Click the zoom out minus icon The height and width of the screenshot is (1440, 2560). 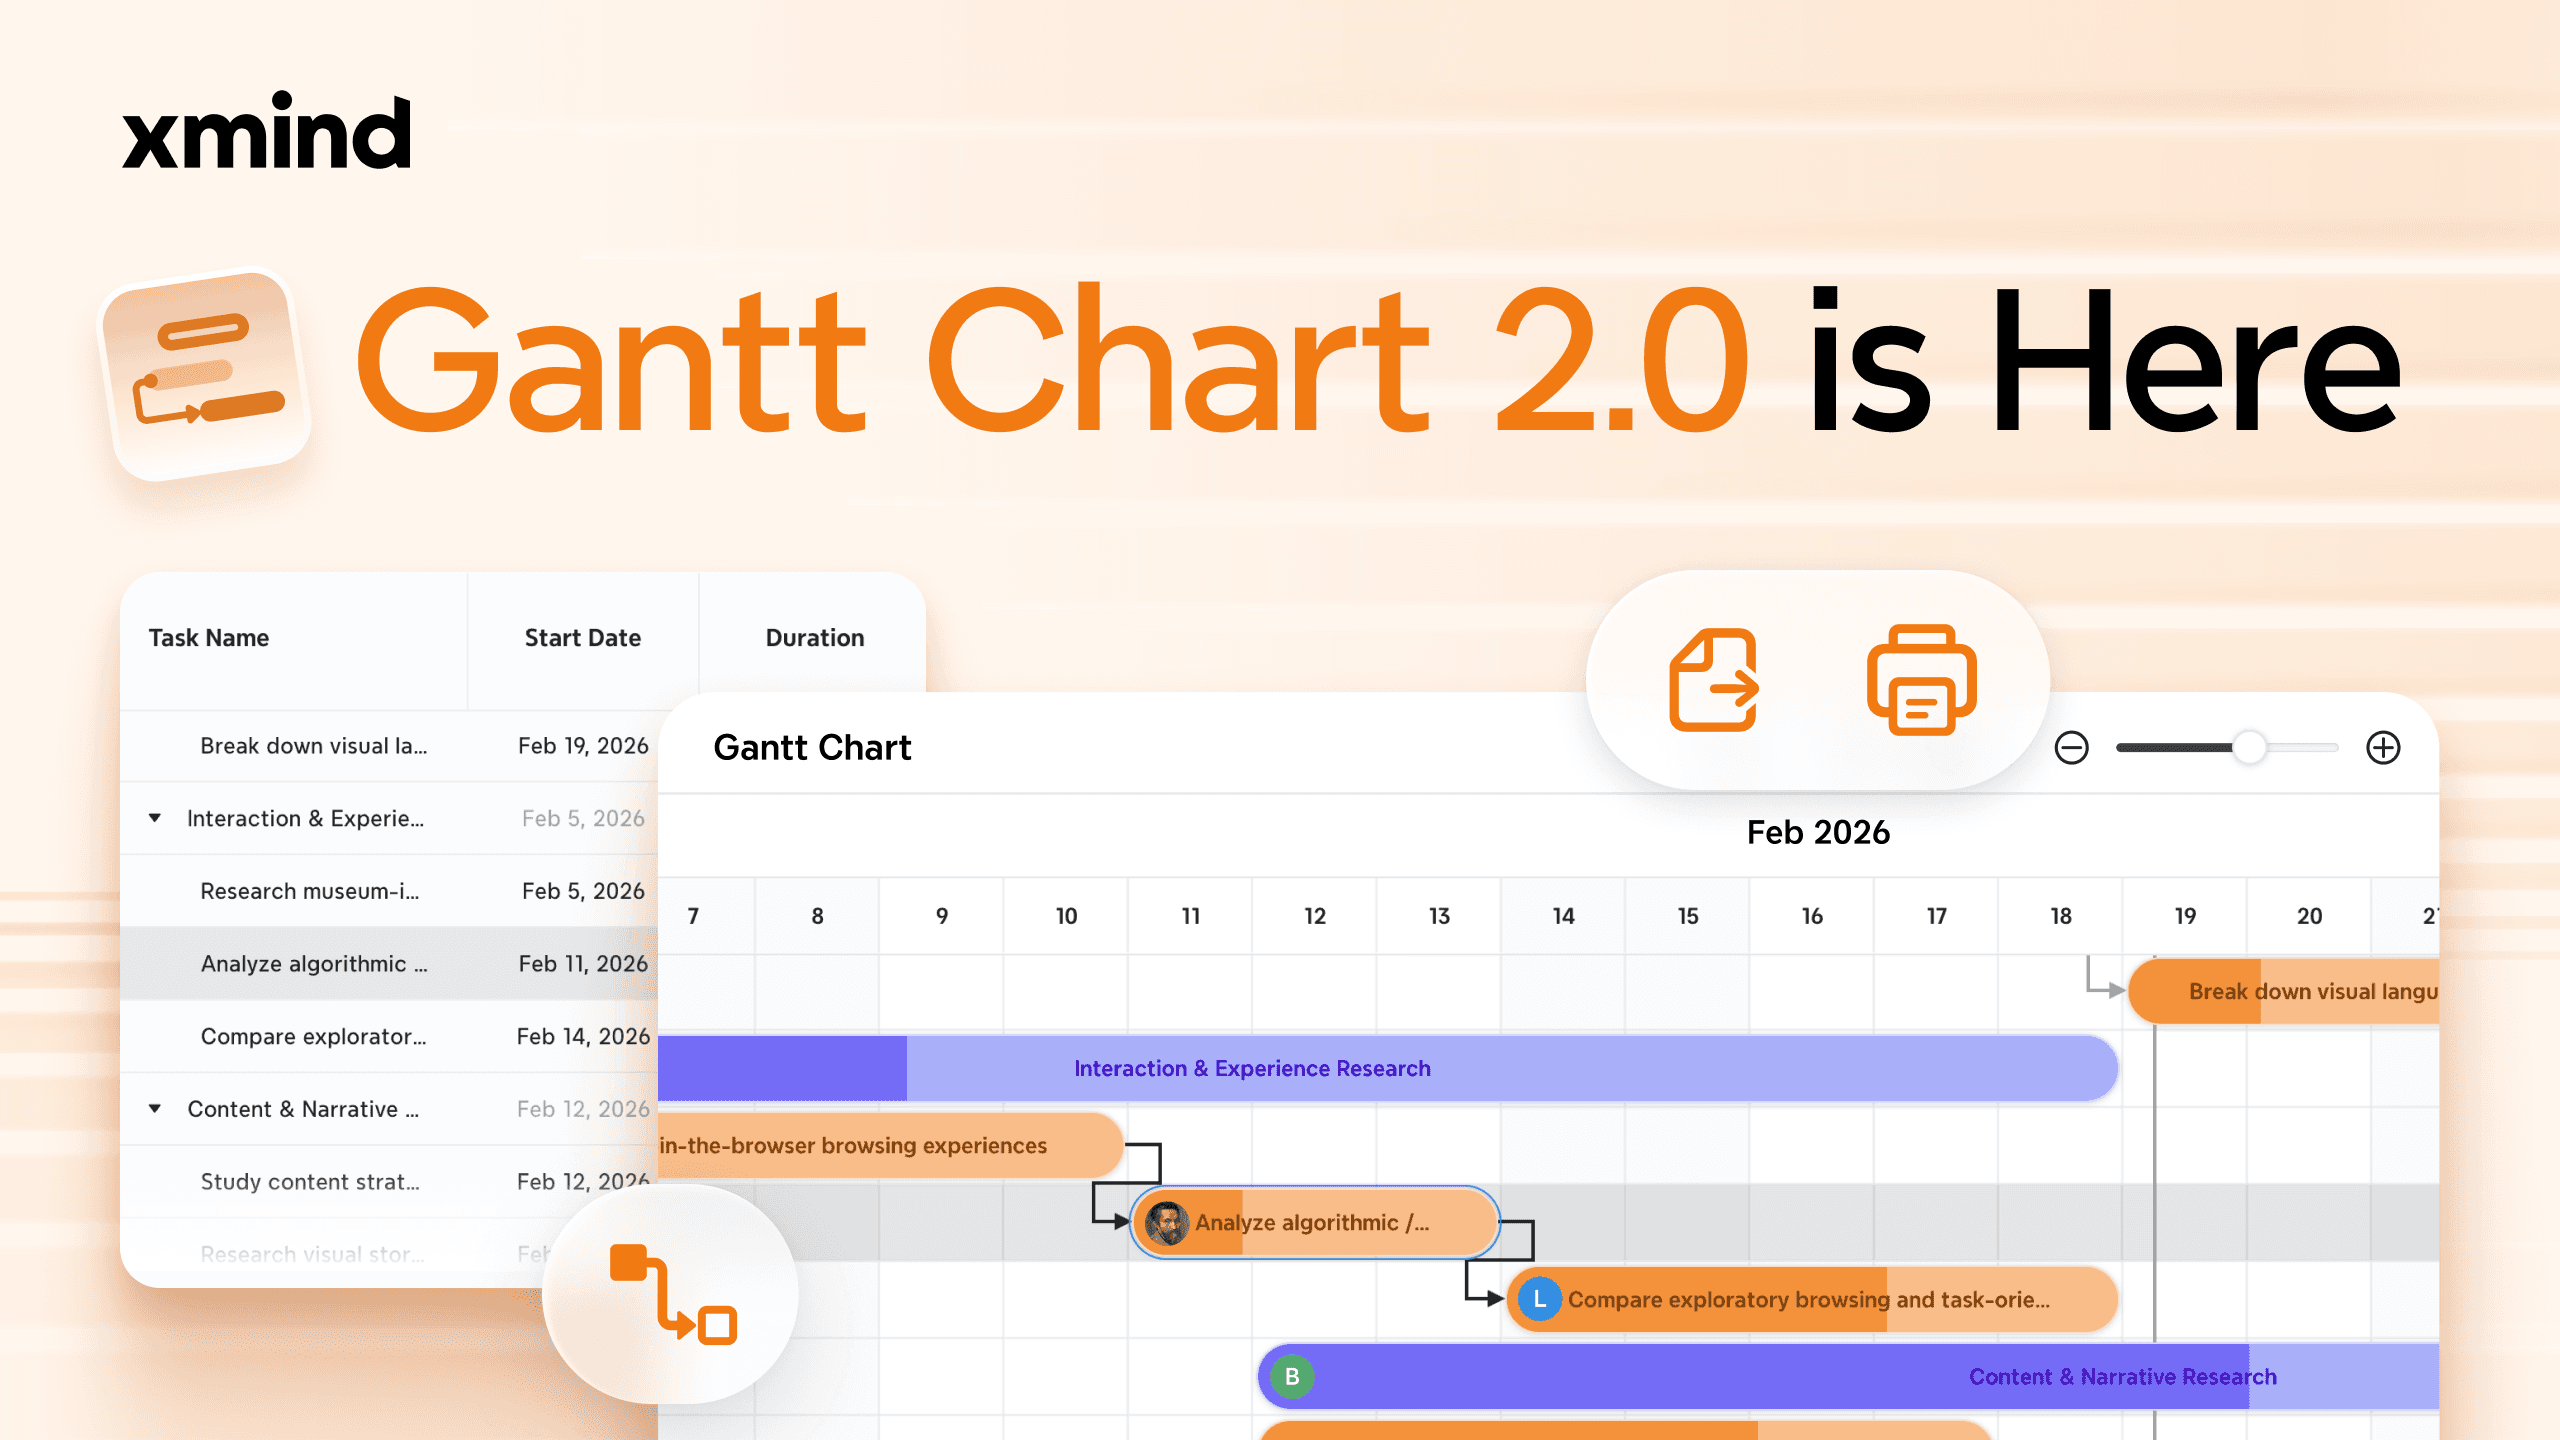pyautogui.click(x=2071, y=748)
